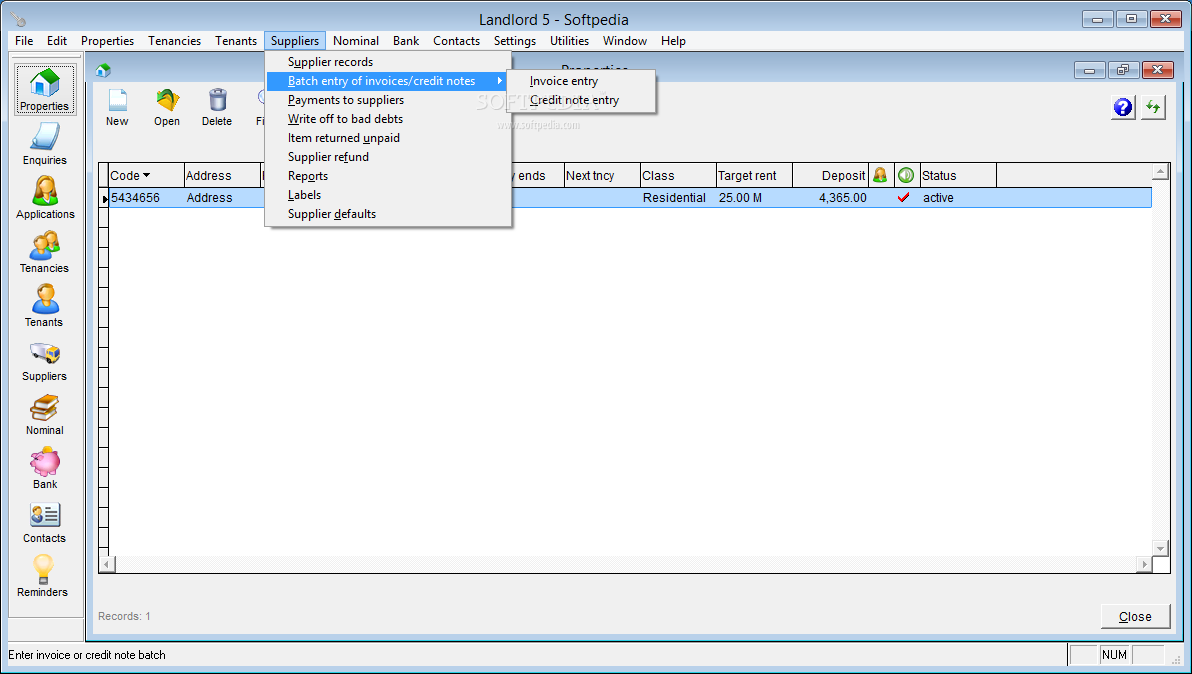Open the Properties sidebar icon

point(45,90)
